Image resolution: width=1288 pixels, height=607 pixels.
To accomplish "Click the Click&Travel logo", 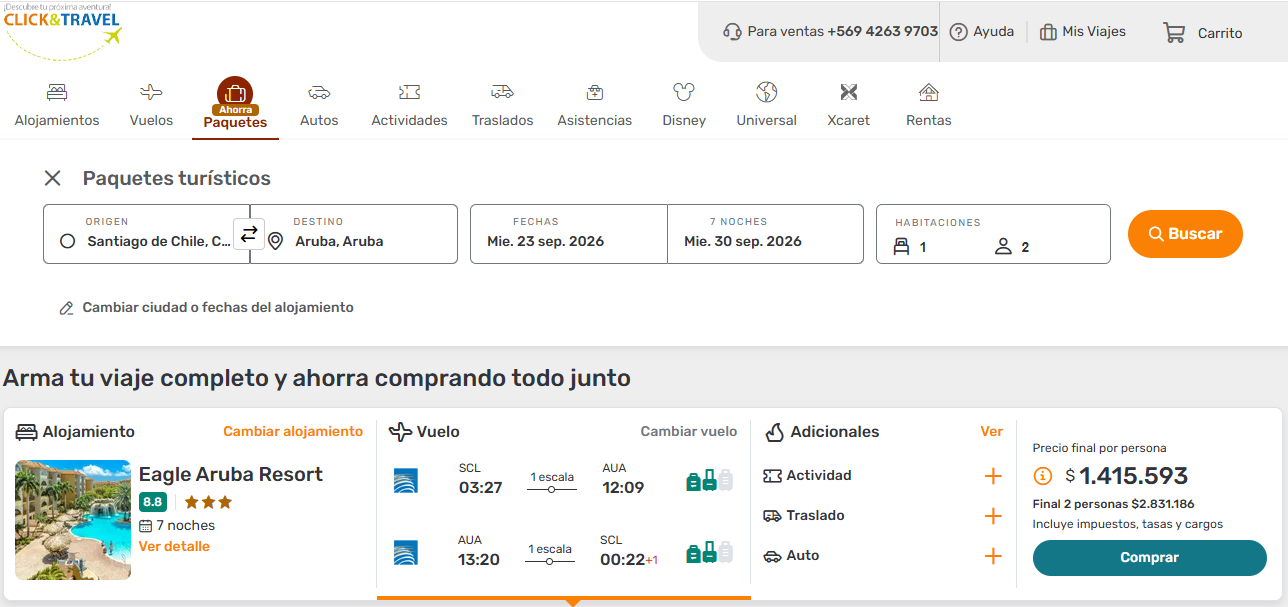I will [62, 30].
